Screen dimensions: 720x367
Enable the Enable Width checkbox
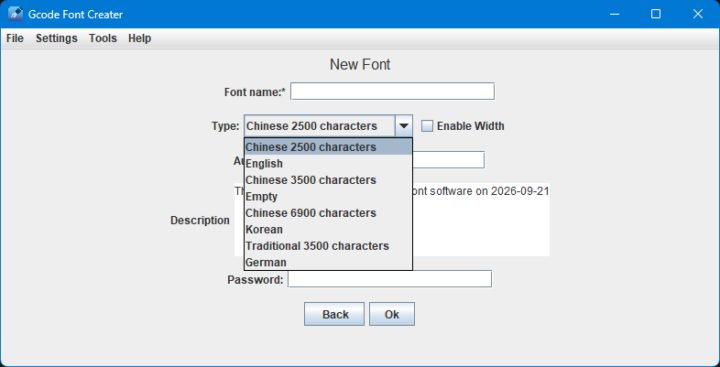point(427,126)
